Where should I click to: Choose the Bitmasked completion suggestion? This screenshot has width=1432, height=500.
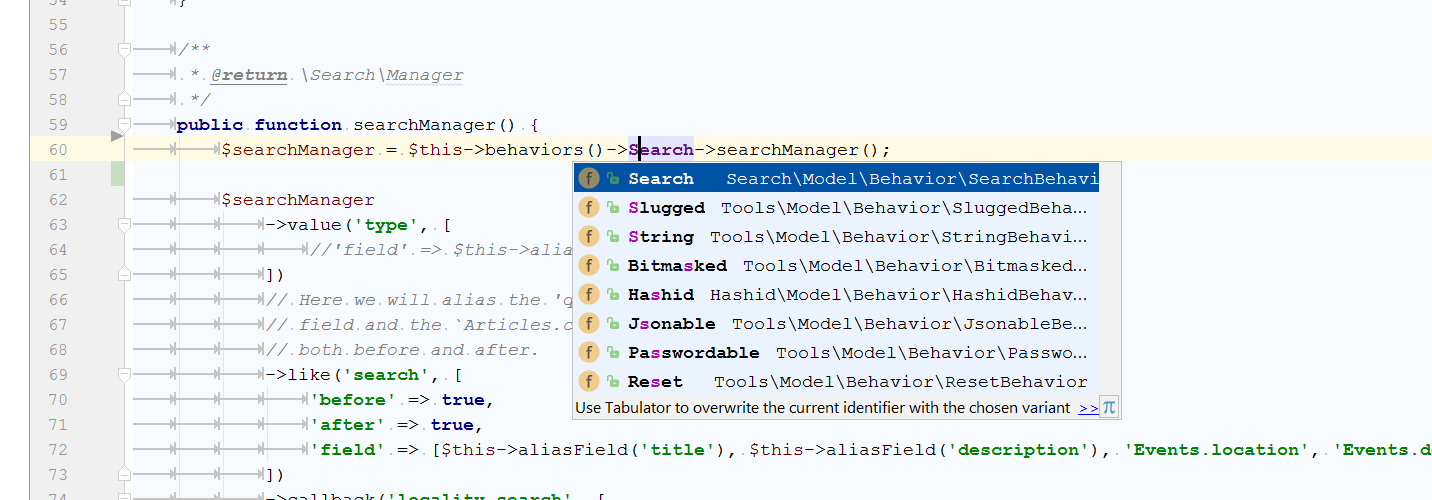836,266
